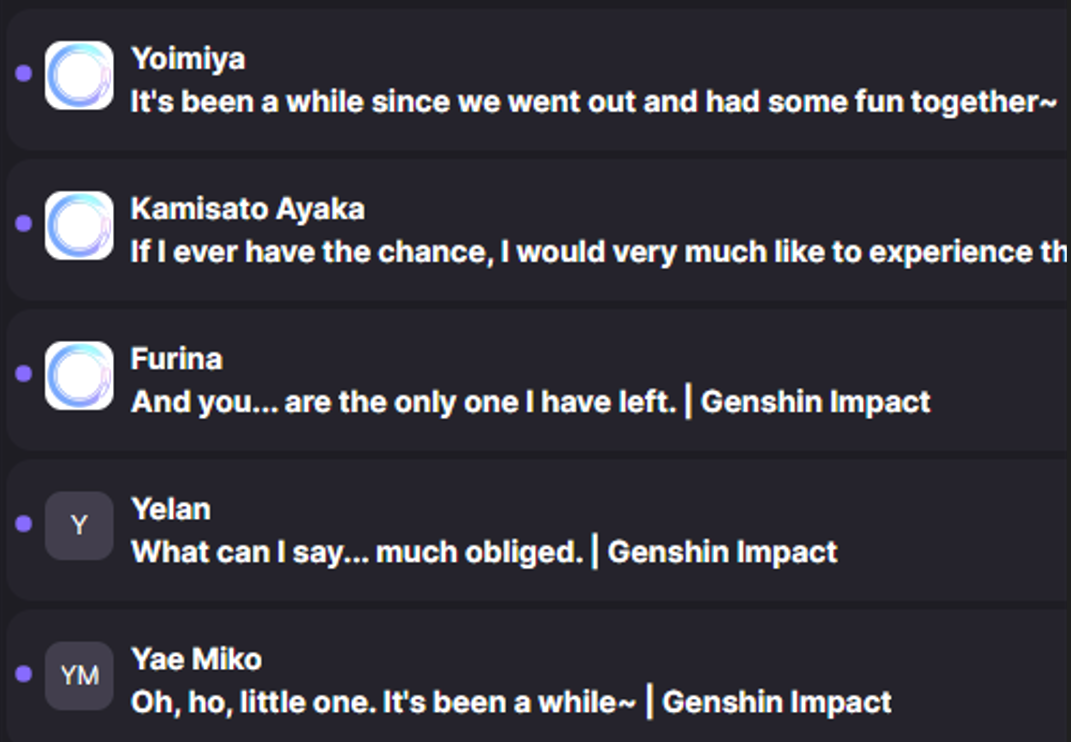
Task: Select the Furina name label
Action: 177,359
